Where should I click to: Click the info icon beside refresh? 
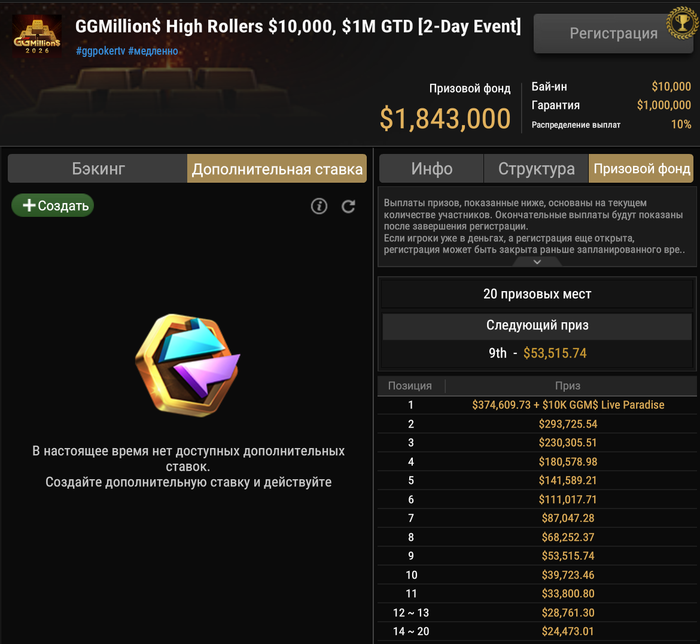pos(319,206)
